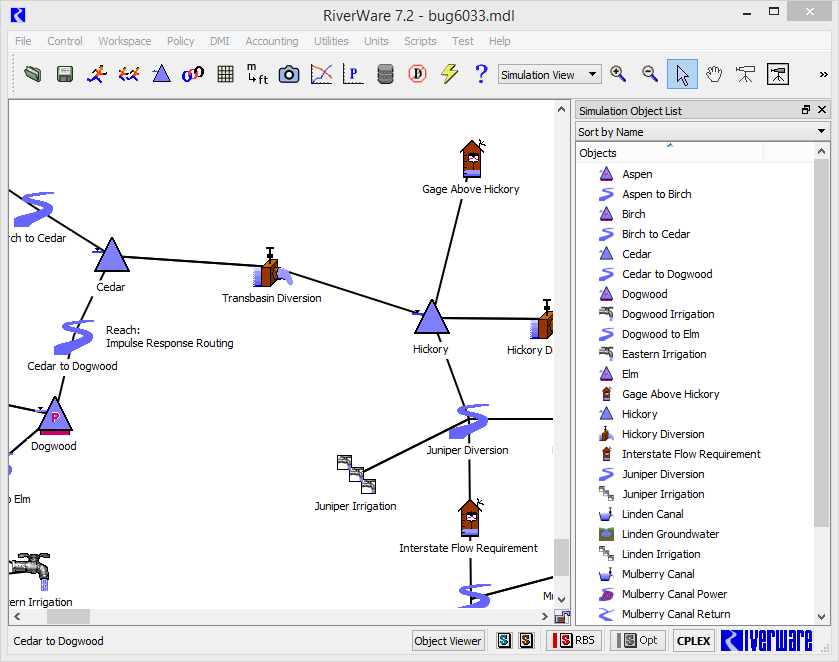This screenshot has height=662, width=839.
Task: Zoom in on the workspace
Action: (618, 74)
